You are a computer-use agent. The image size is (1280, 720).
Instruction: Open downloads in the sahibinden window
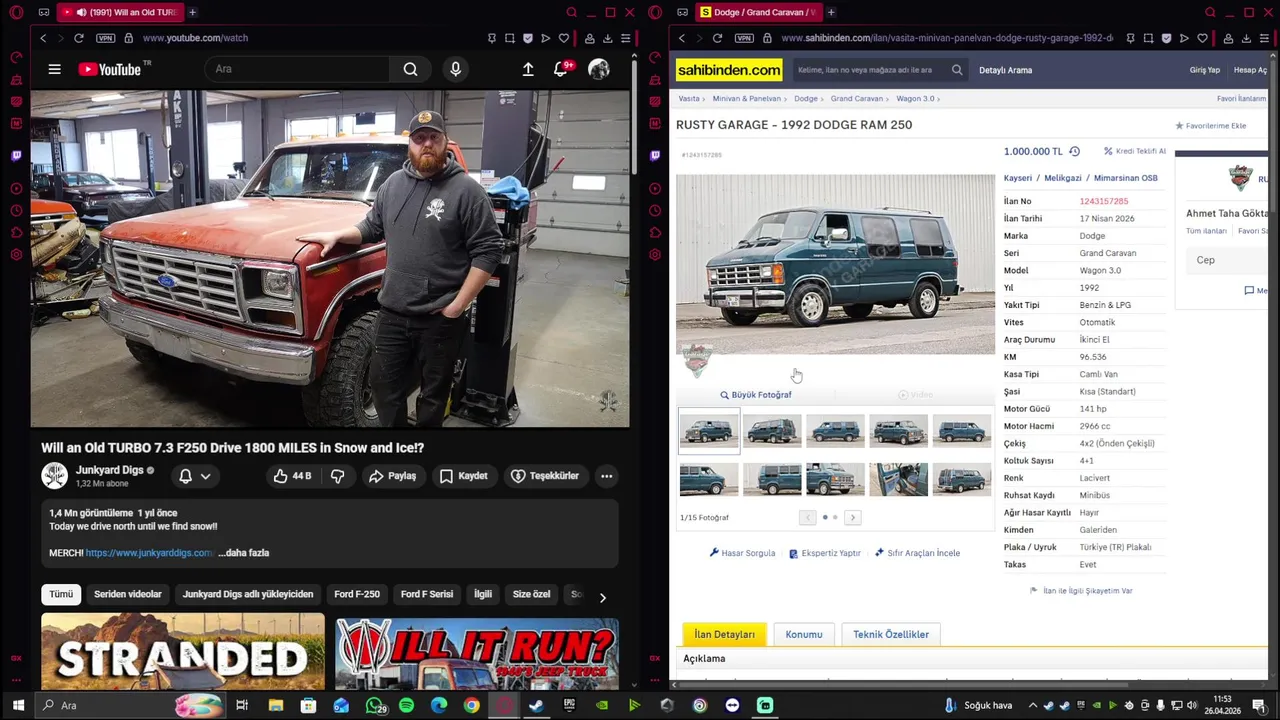point(1246,38)
